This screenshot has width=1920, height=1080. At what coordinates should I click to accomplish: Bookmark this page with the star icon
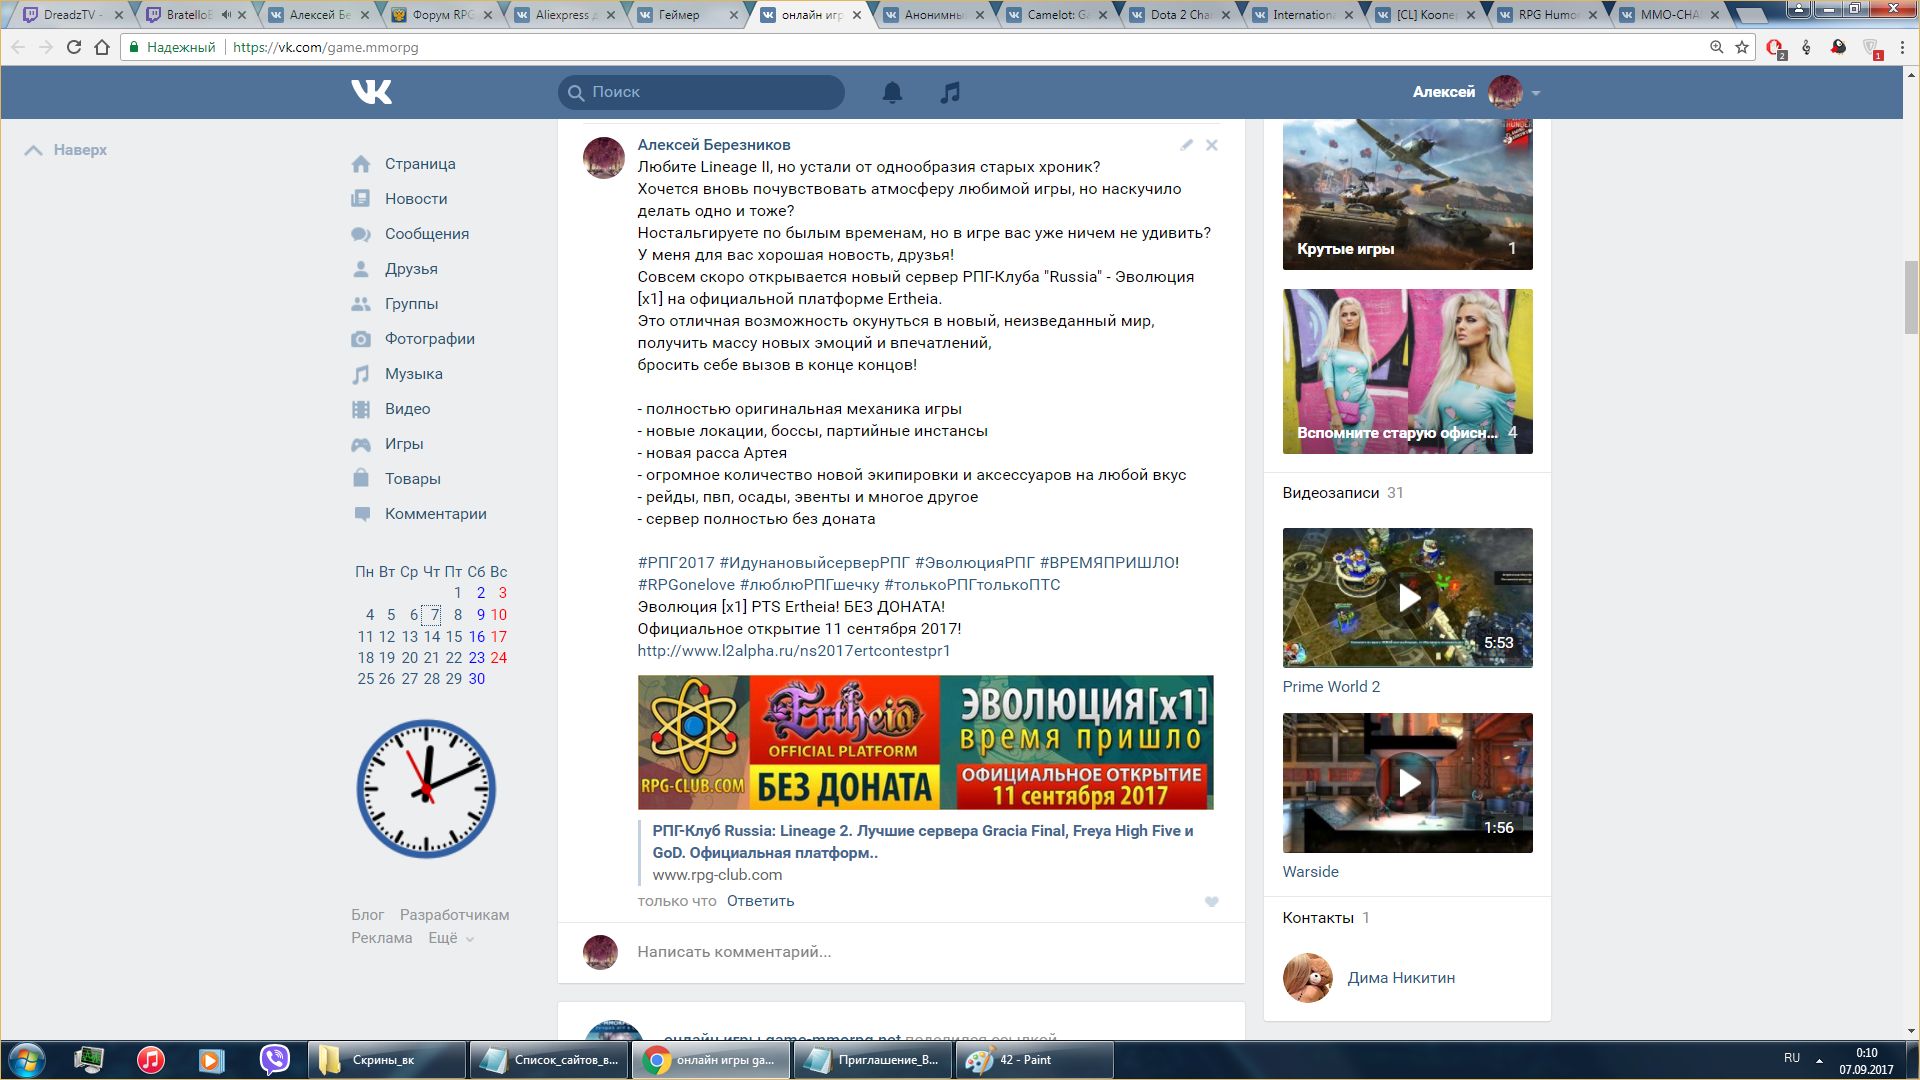1742,47
